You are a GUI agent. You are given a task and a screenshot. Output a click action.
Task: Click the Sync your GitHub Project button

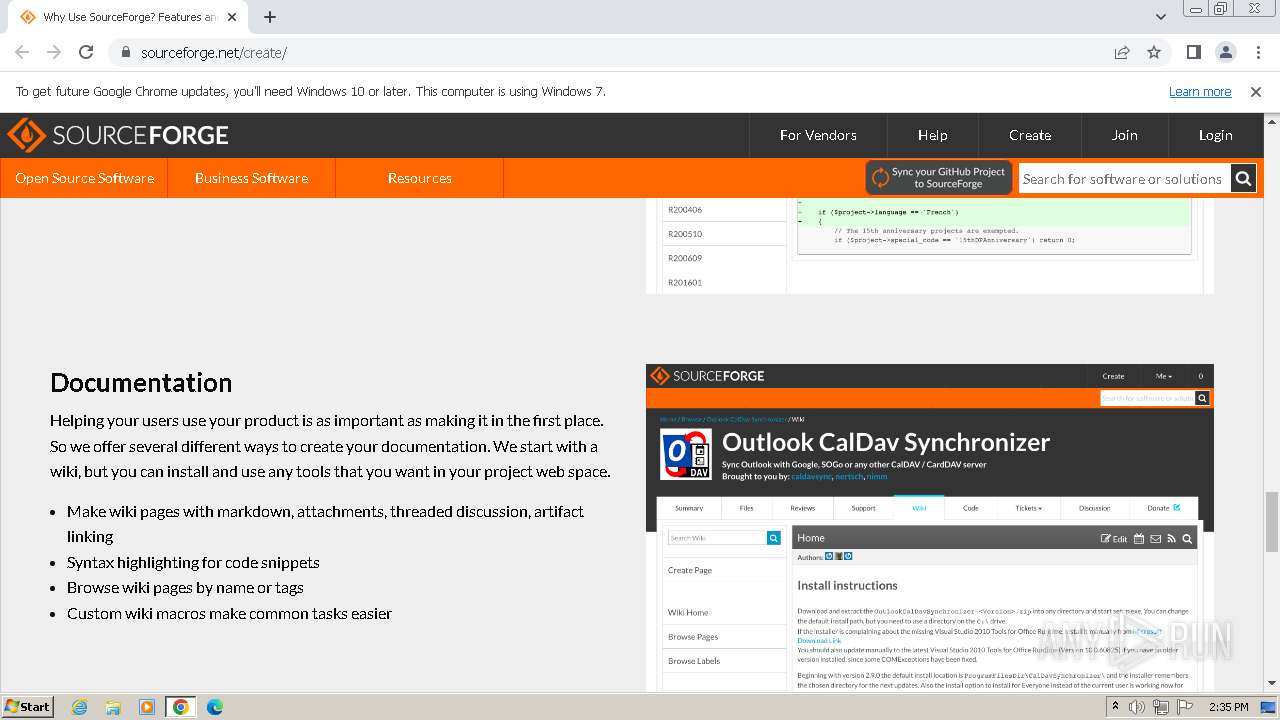[x=939, y=178]
